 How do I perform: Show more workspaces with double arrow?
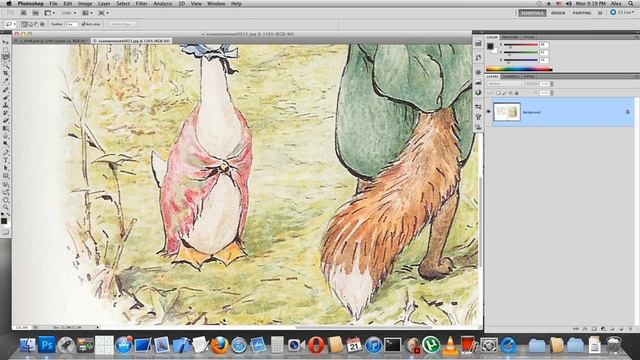pyautogui.click(x=600, y=13)
